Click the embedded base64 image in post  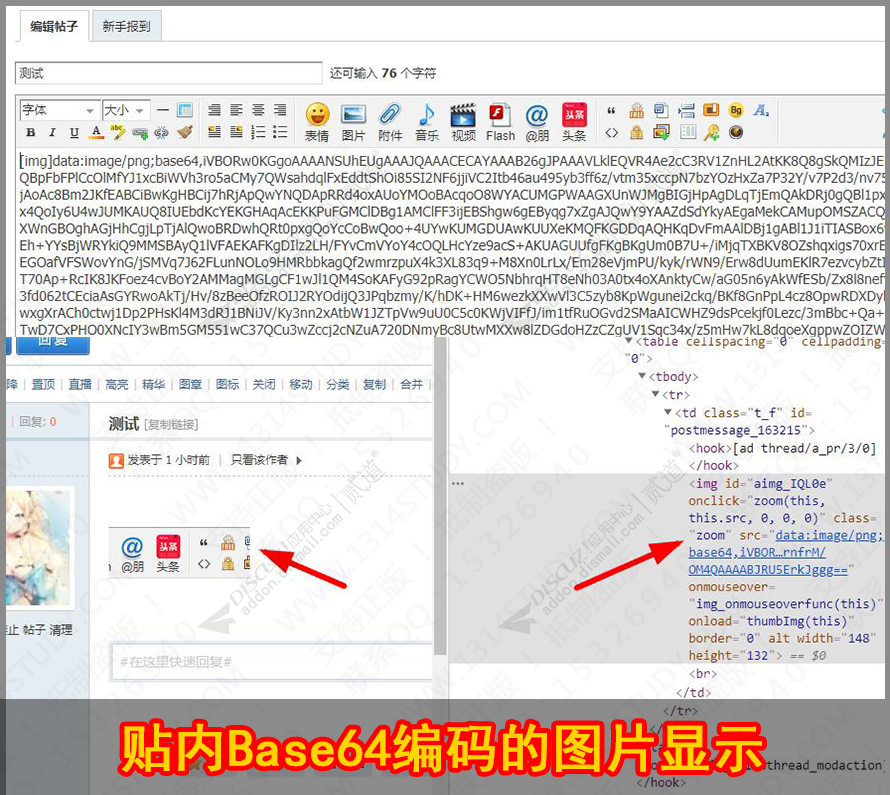179,553
